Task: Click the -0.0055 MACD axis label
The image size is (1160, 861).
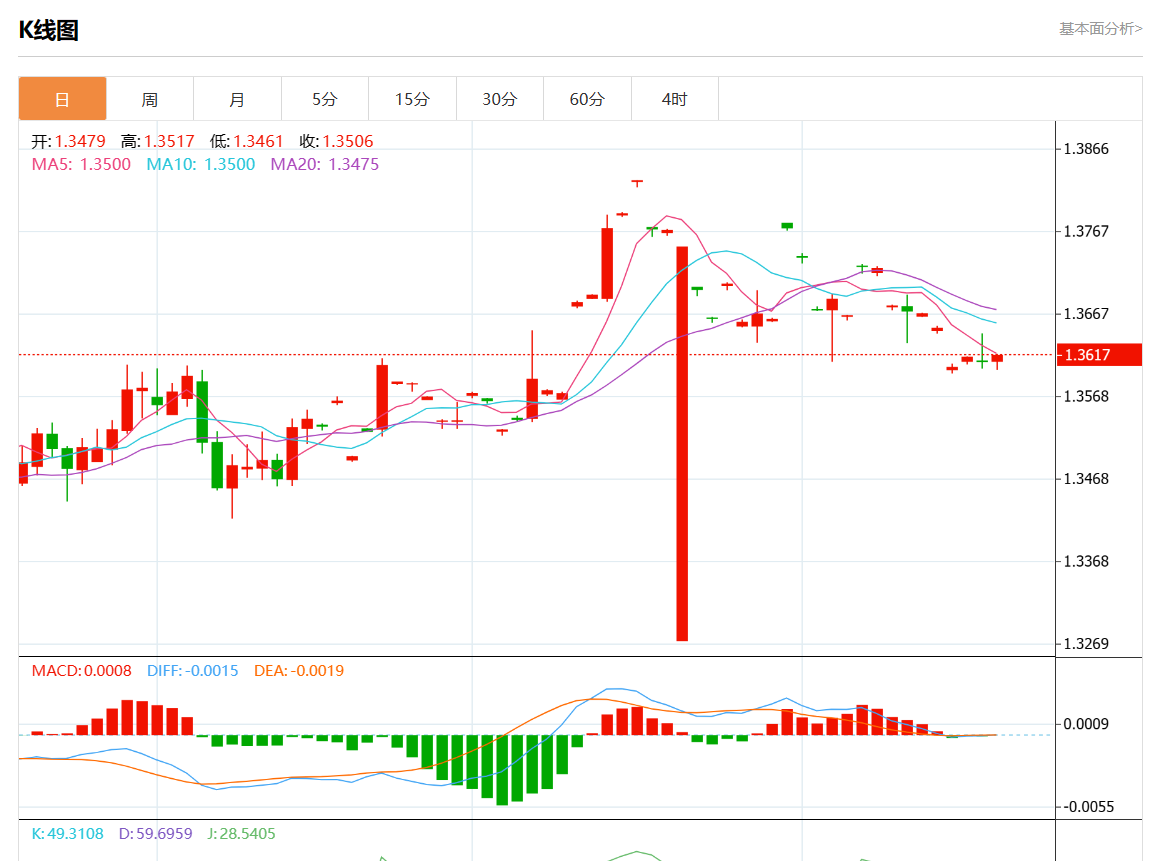Action: pos(1088,807)
